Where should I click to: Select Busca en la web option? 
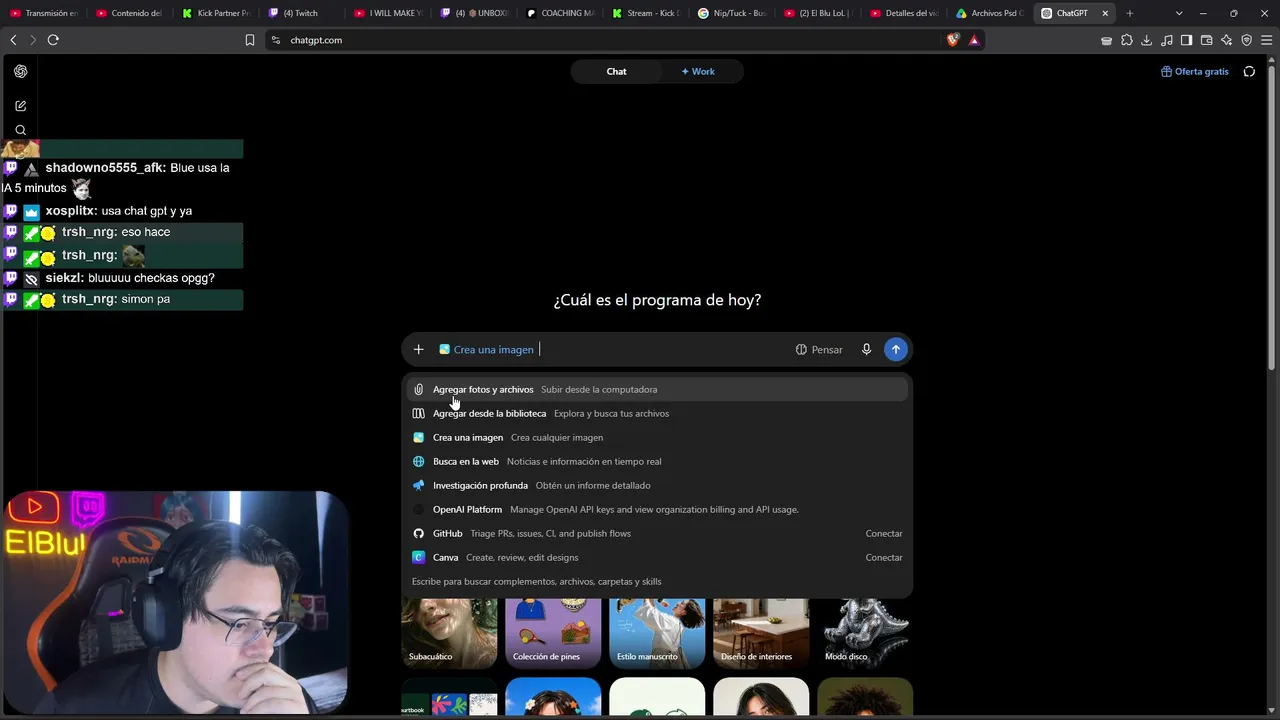657,462
